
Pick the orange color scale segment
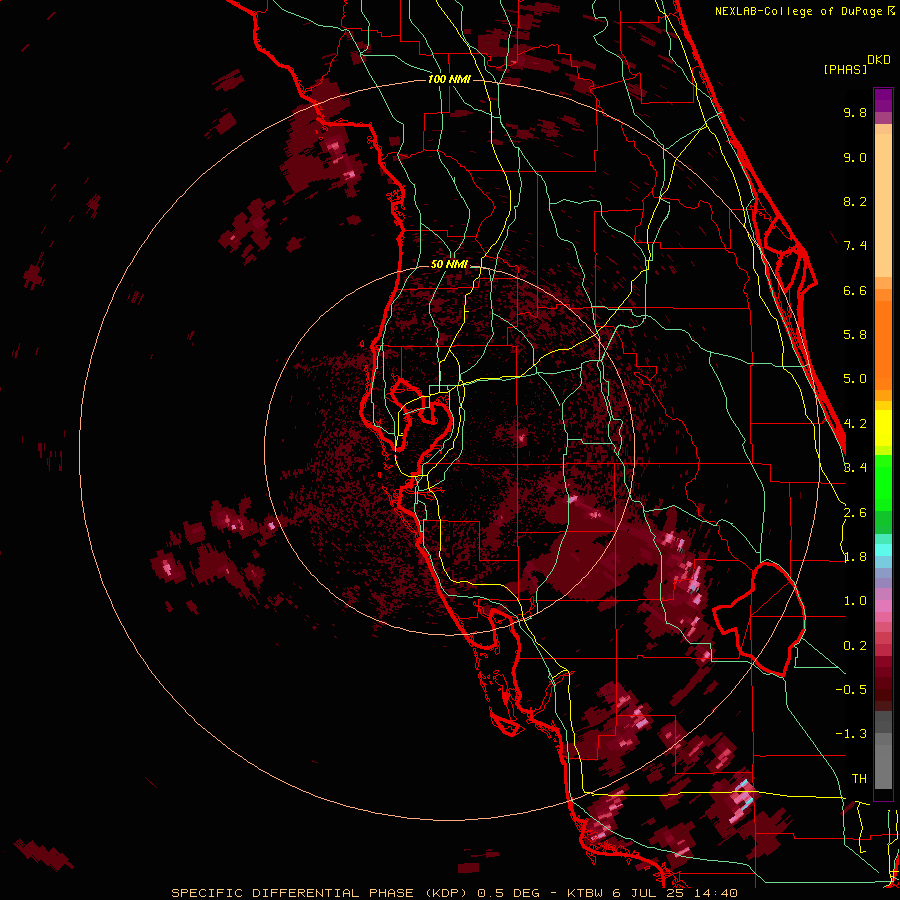(x=883, y=344)
